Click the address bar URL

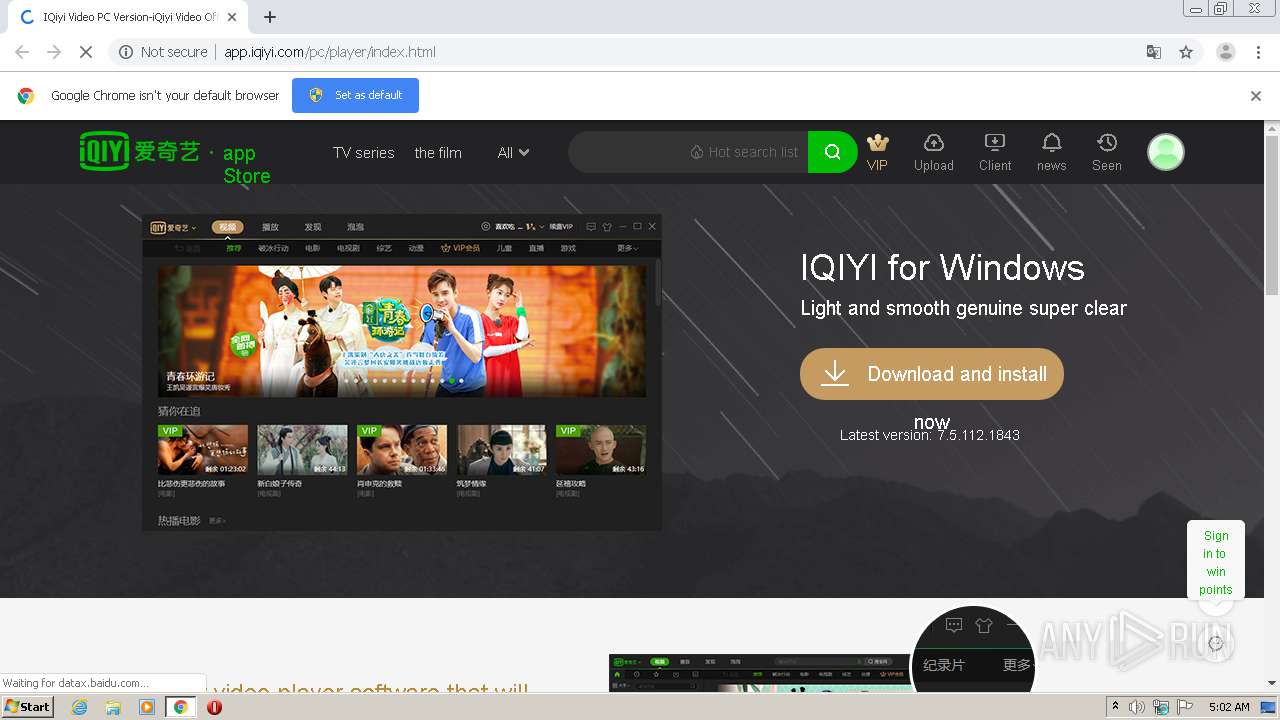[330, 52]
